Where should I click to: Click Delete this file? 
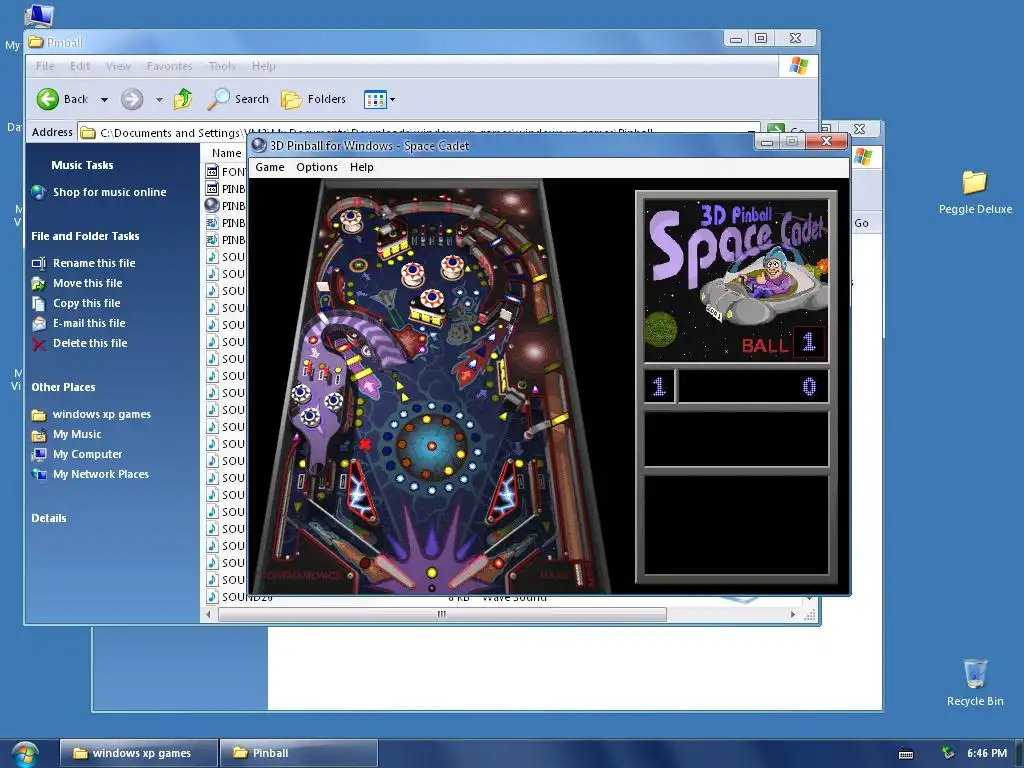[90, 344]
